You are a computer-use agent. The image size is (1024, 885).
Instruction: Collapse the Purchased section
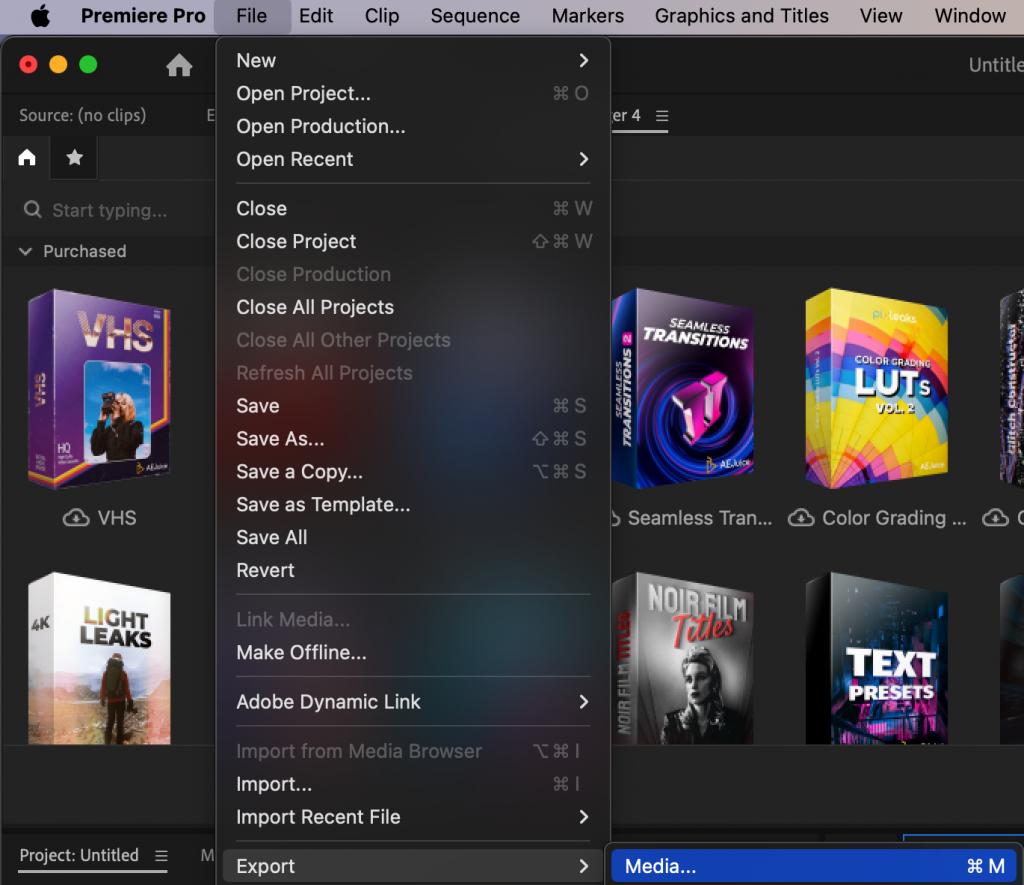[x=24, y=251]
